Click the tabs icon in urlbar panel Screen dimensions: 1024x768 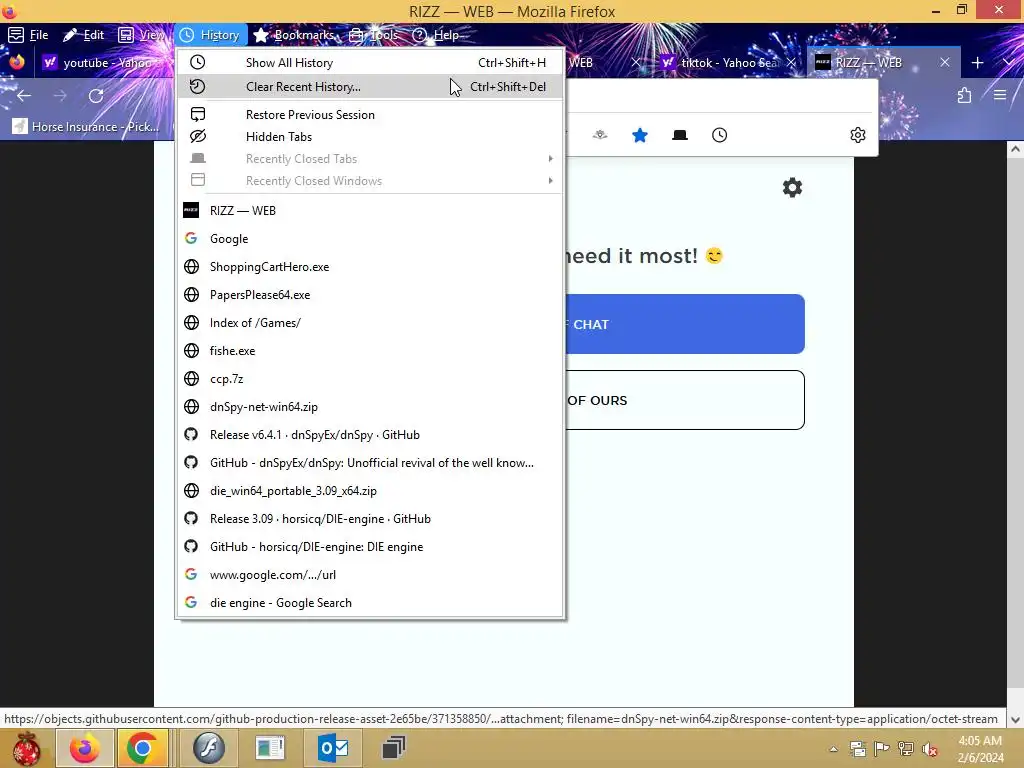point(679,135)
